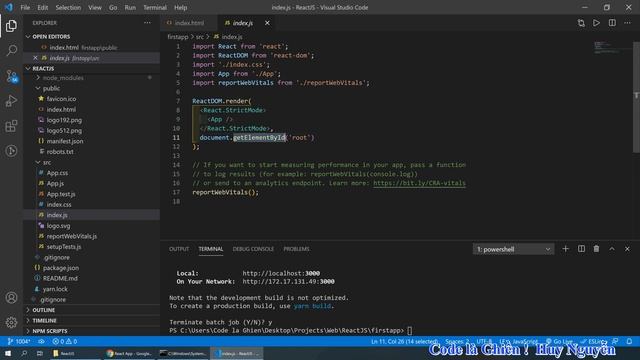Open package.json in the file tree

point(61,268)
